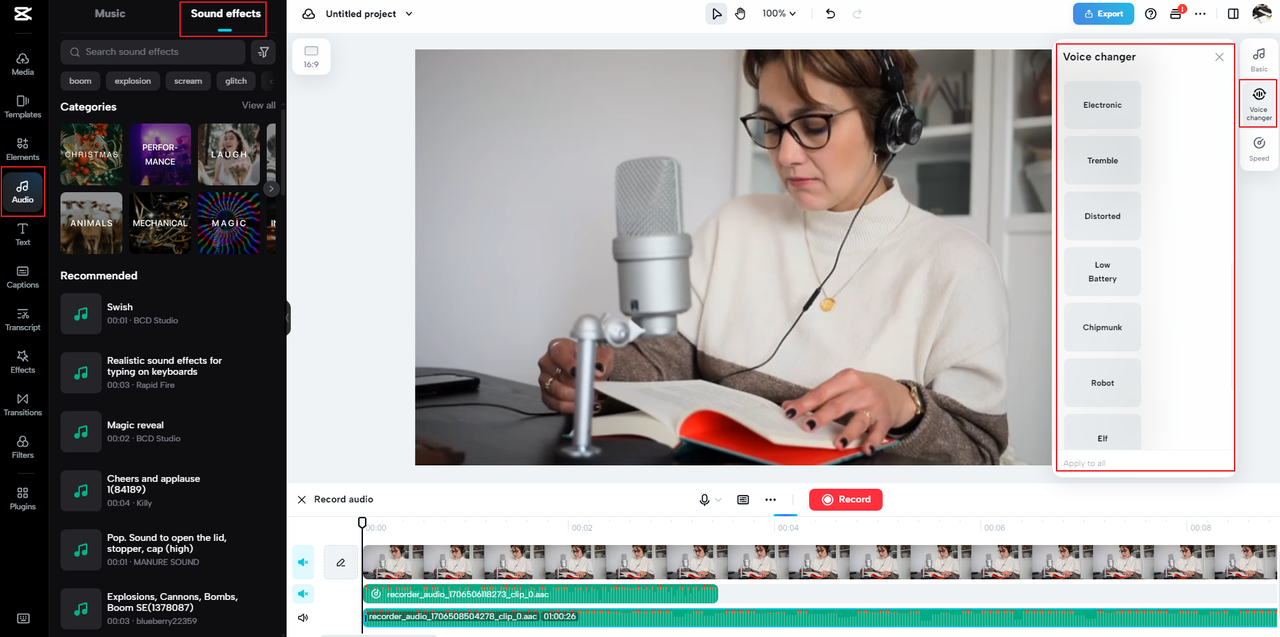Open the teleprompter icon in record bar
The width and height of the screenshot is (1280, 637).
(743, 499)
